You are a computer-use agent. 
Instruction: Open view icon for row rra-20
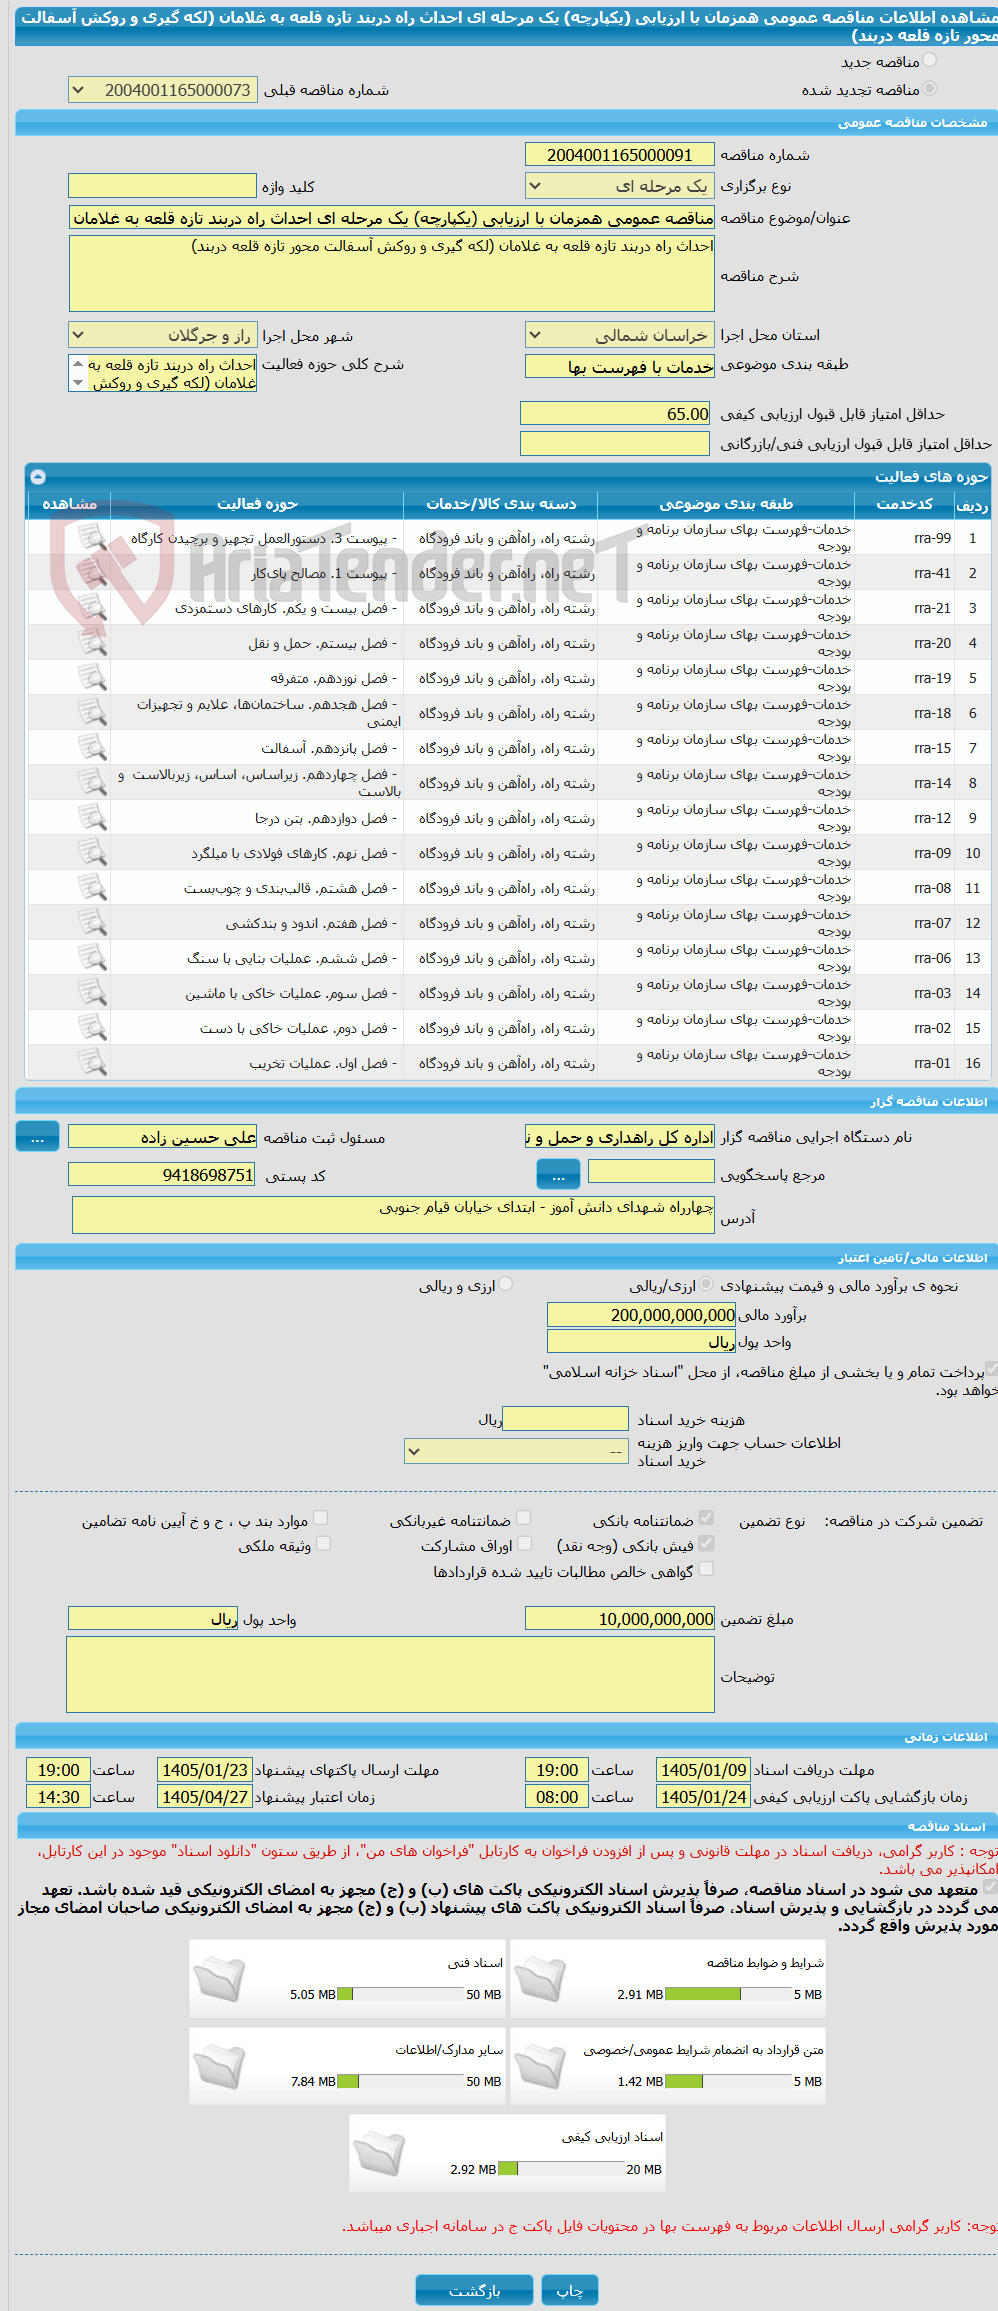tap(92, 643)
